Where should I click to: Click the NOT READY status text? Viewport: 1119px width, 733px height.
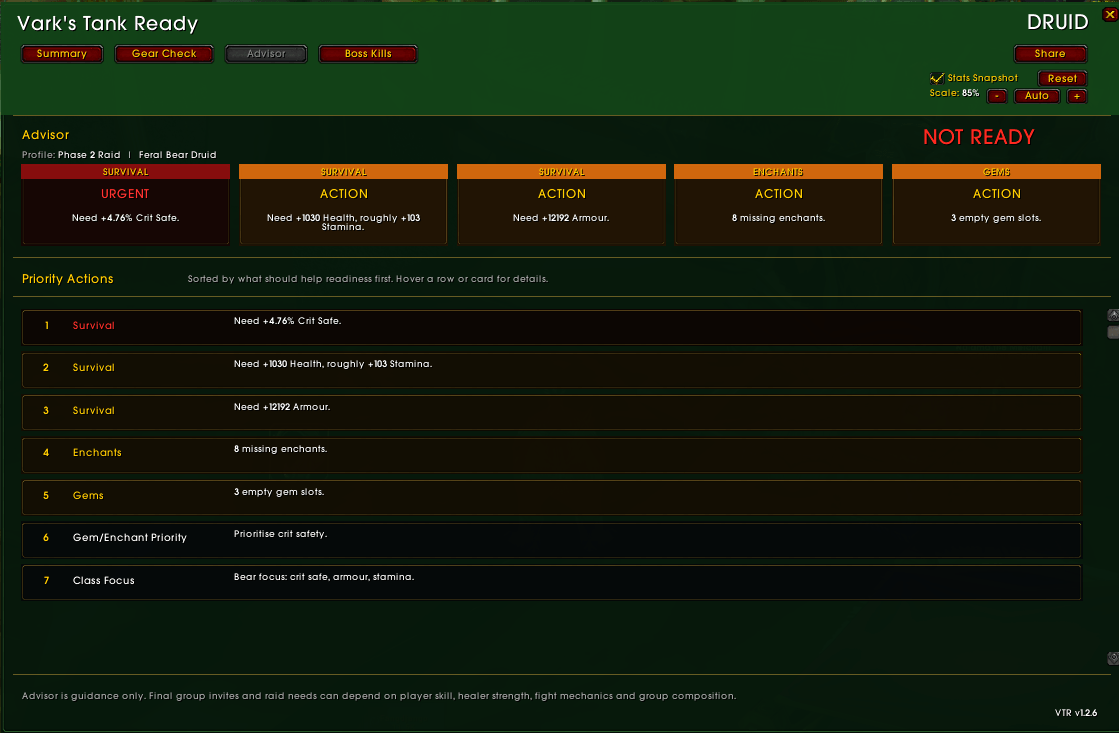[x=978, y=137]
